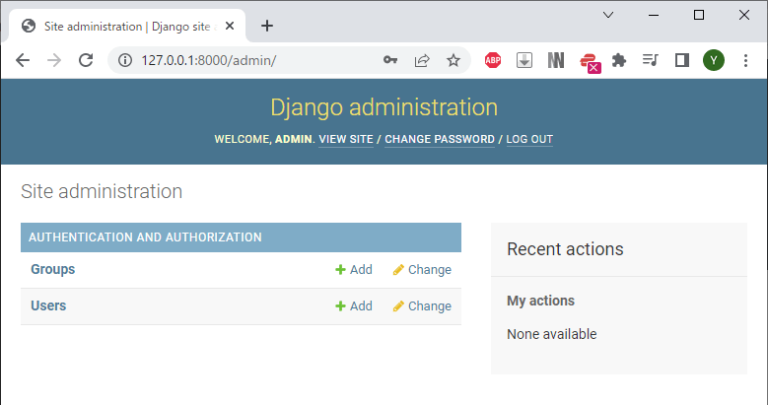
Task: Open the Change link for Users
Action: pyautogui.click(x=421, y=306)
